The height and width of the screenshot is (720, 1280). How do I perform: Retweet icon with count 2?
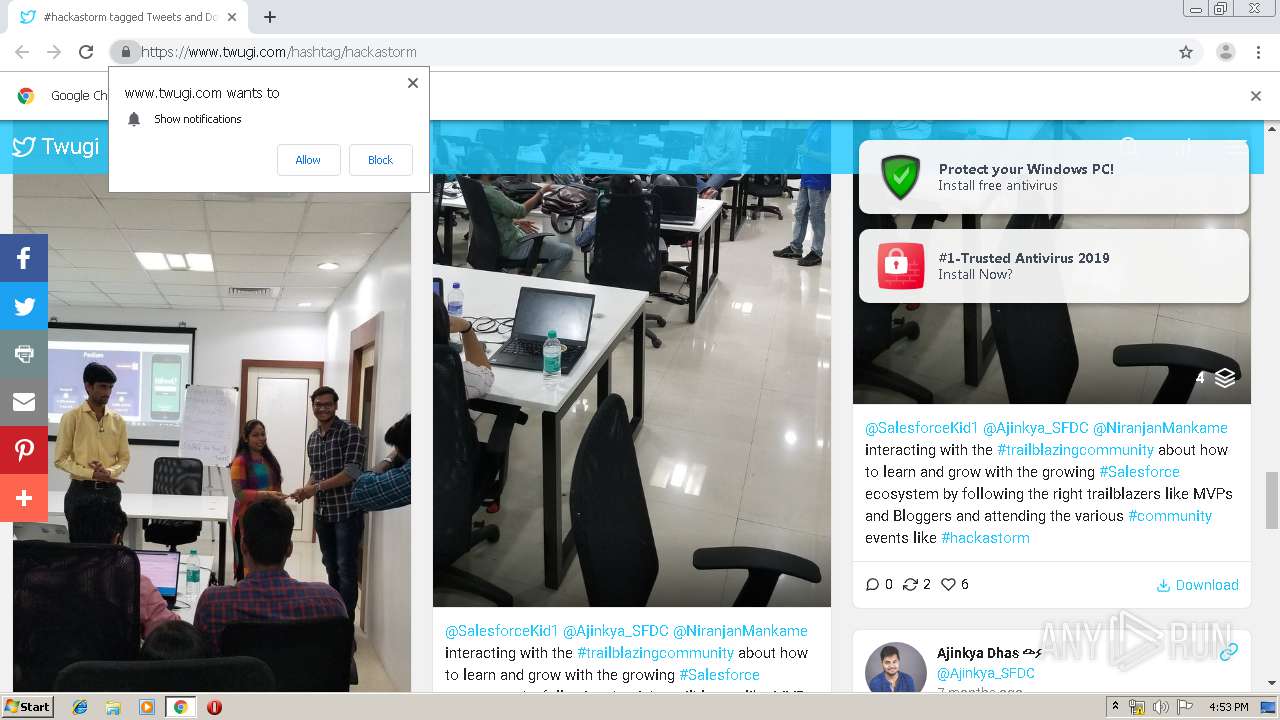(x=910, y=585)
